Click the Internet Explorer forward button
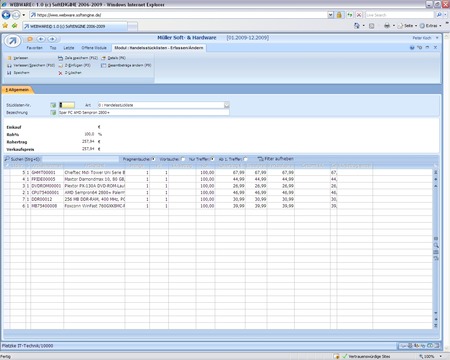 click(x=16, y=15)
